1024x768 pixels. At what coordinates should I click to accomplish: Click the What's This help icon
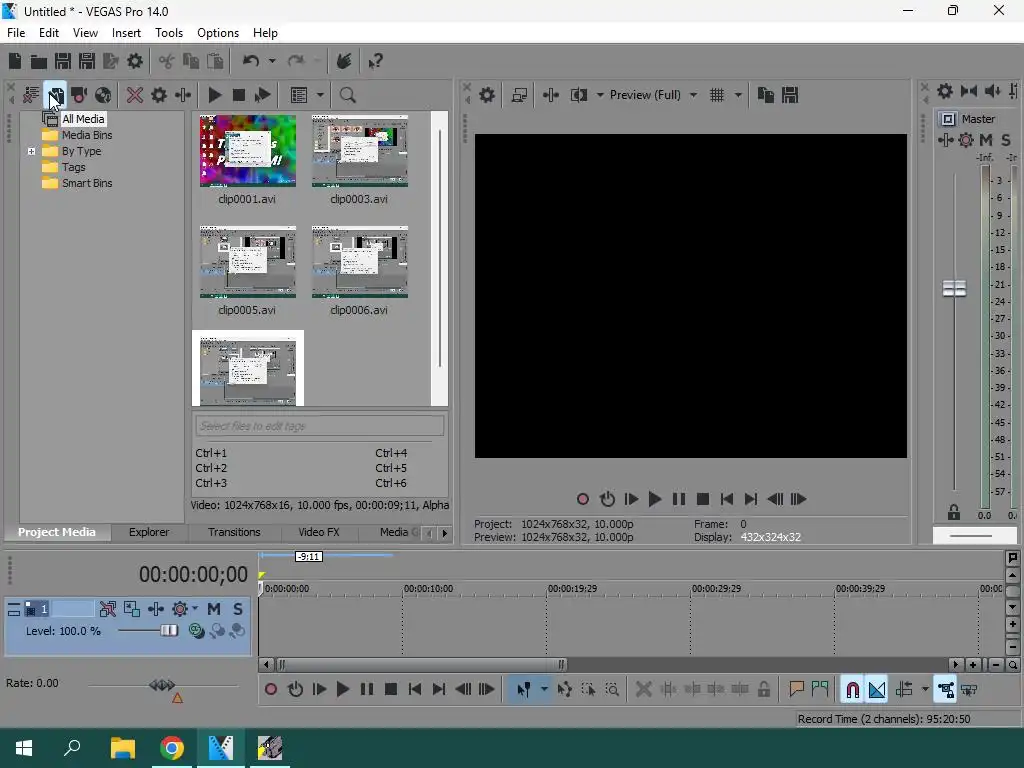pos(375,61)
